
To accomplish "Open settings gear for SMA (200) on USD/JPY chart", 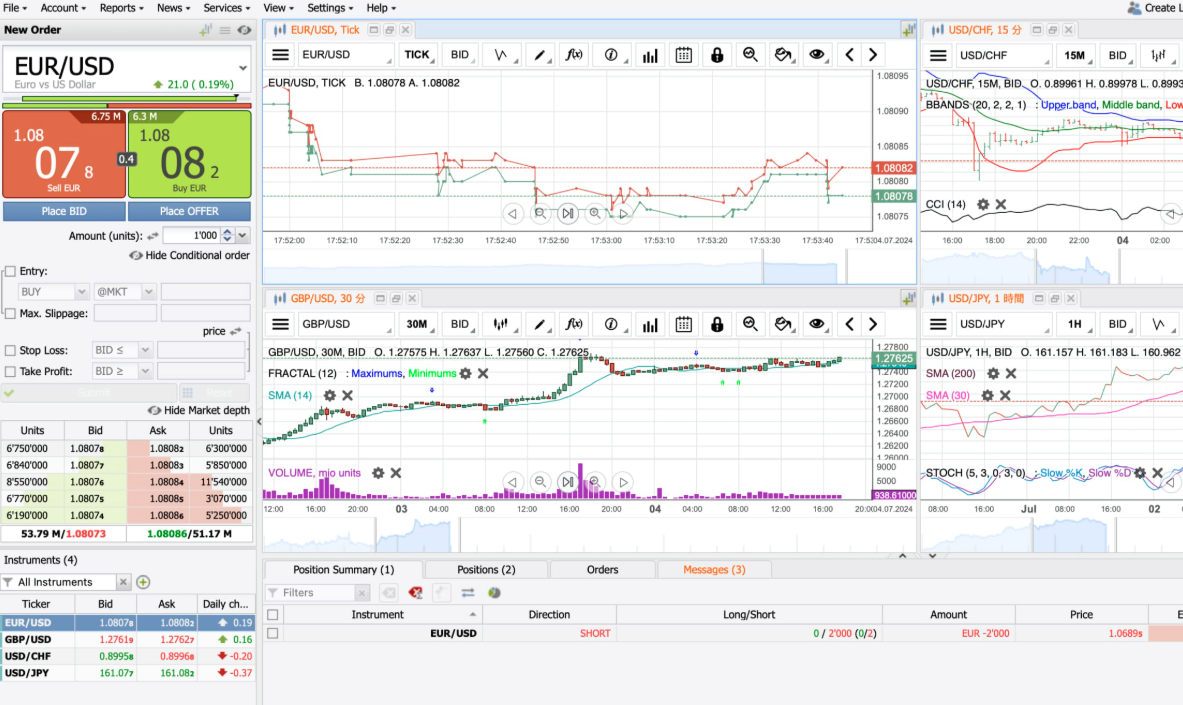I will [993, 374].
